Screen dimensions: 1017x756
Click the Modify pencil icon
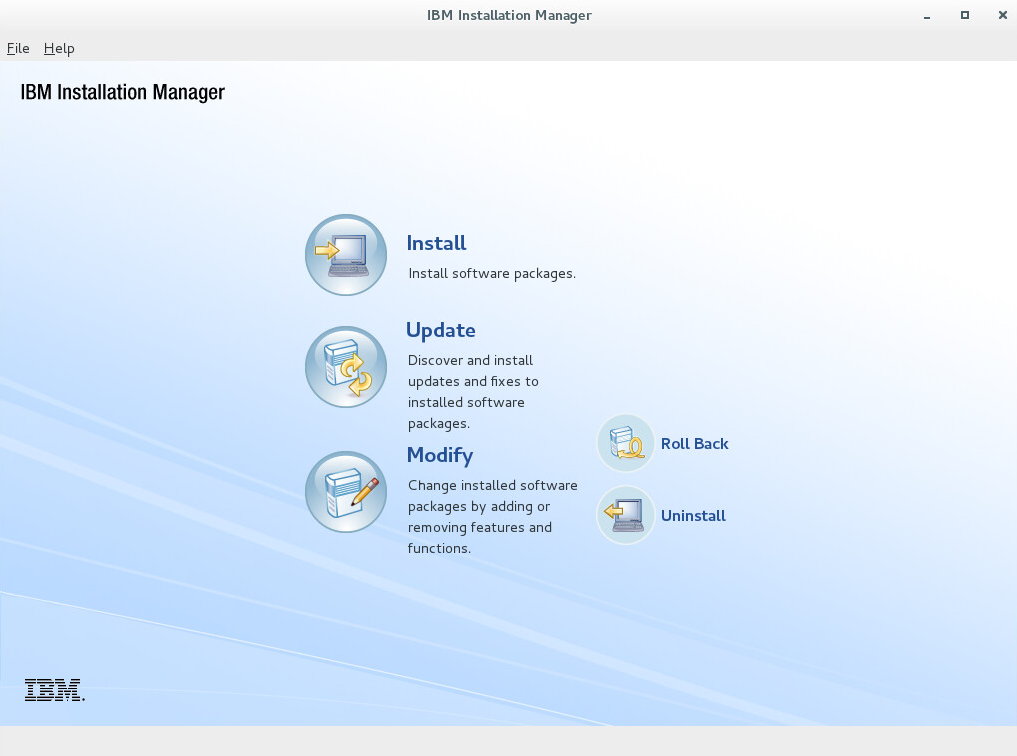[346, 492]
